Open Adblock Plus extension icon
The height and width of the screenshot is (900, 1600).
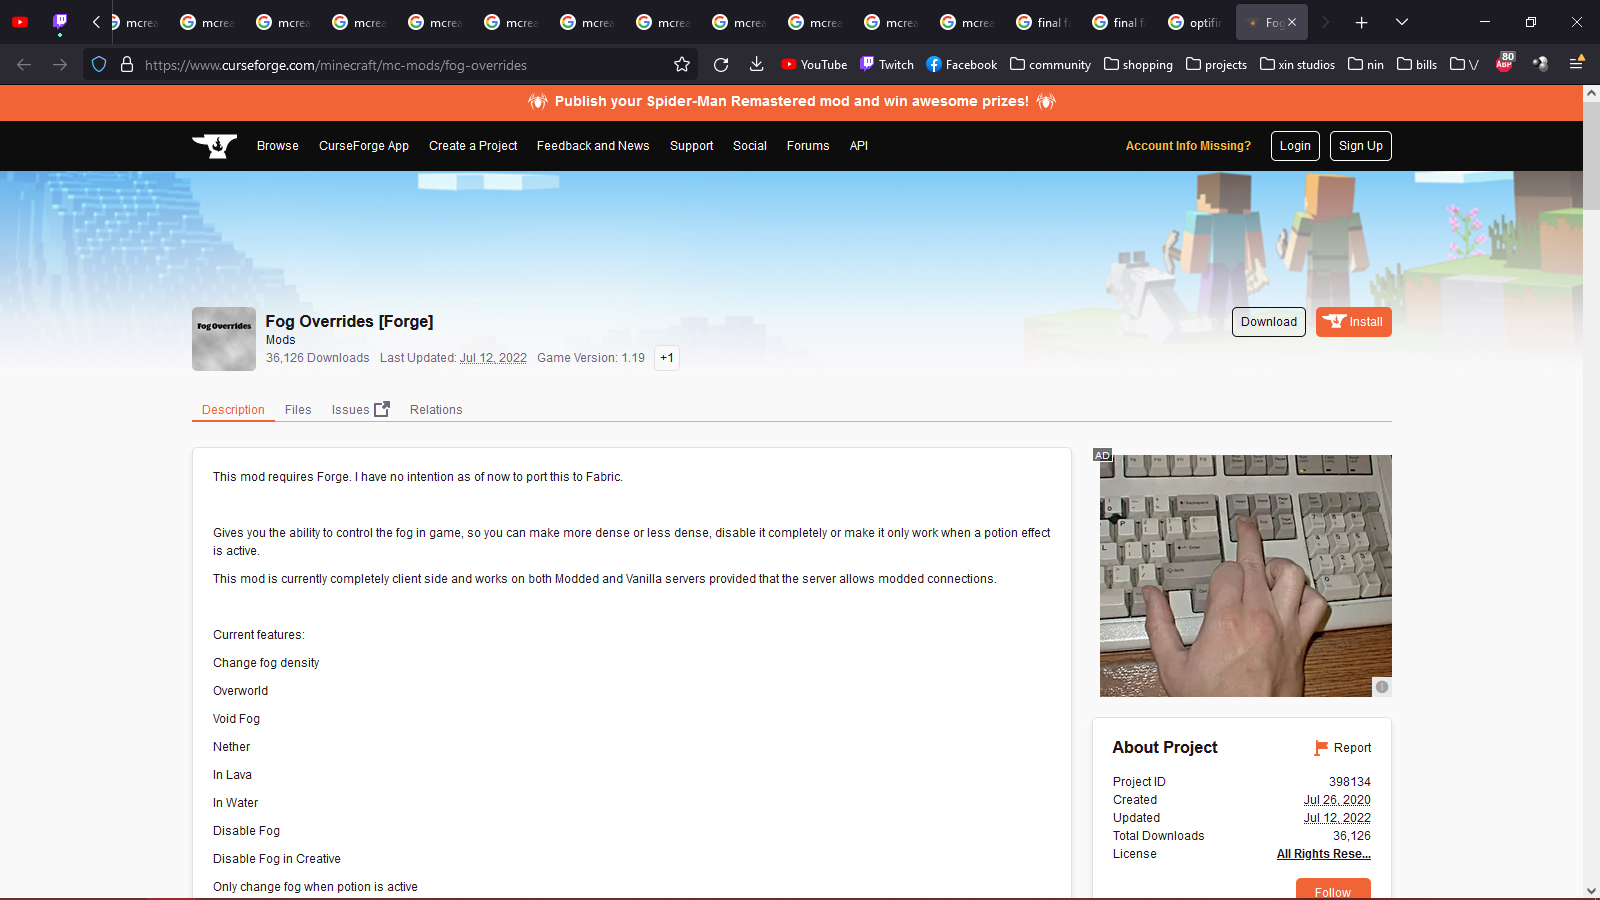(1505, 63)
